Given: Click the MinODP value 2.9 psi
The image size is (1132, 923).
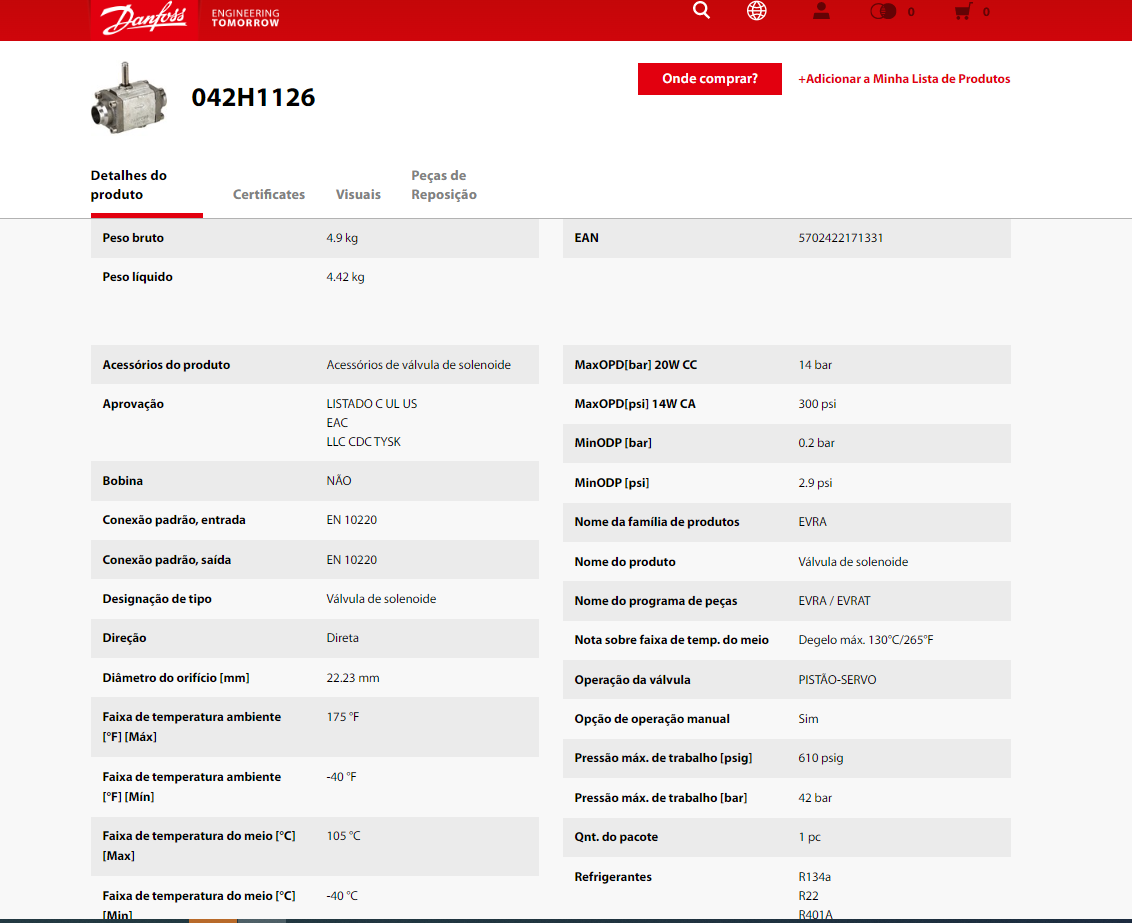Looking at the screenshot, I should pyautogui.click(x=815, y=483).
